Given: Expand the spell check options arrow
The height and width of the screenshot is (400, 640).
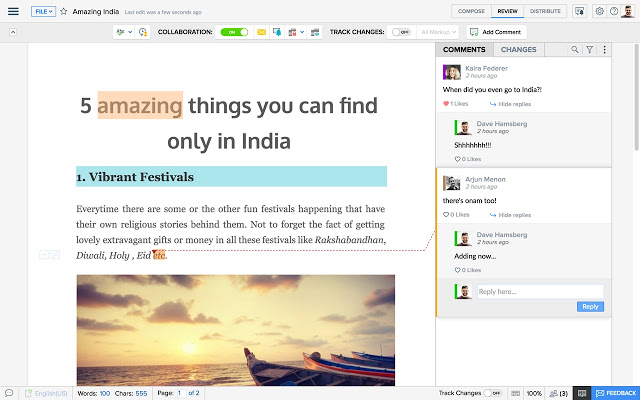Looking at the screenshot, I should click(130, 32).
